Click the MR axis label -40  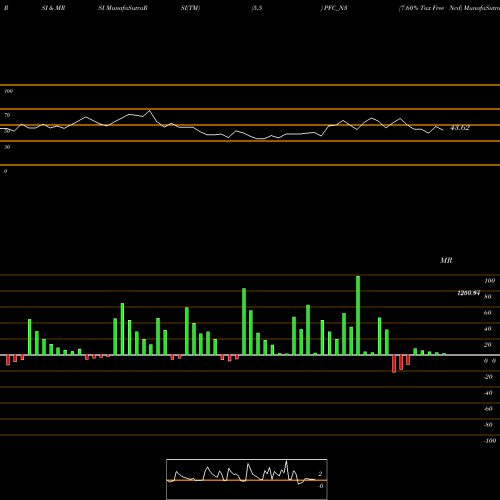[488, 393]
